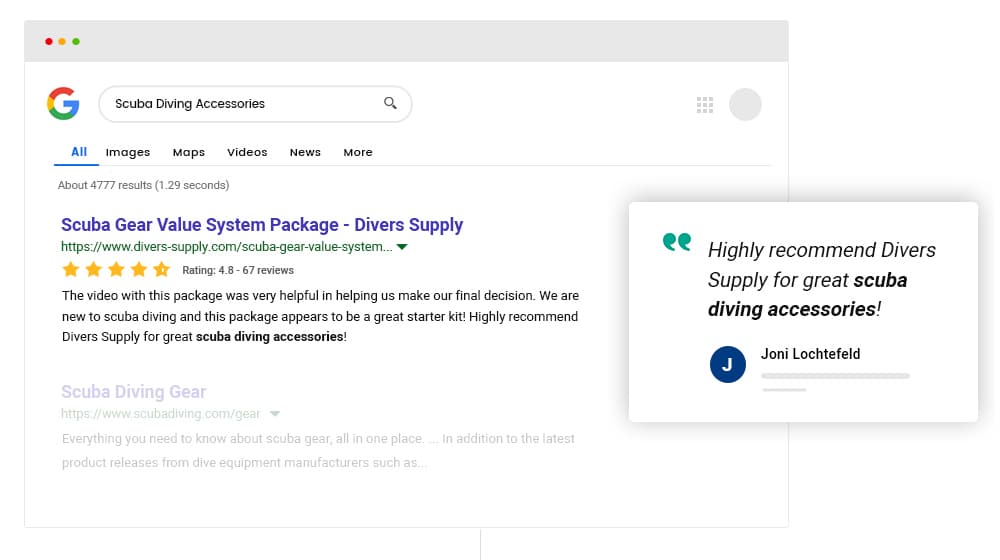1000x560 pixels.
Task: Open the account profile avatar
Action: click(x=745, y=105)
